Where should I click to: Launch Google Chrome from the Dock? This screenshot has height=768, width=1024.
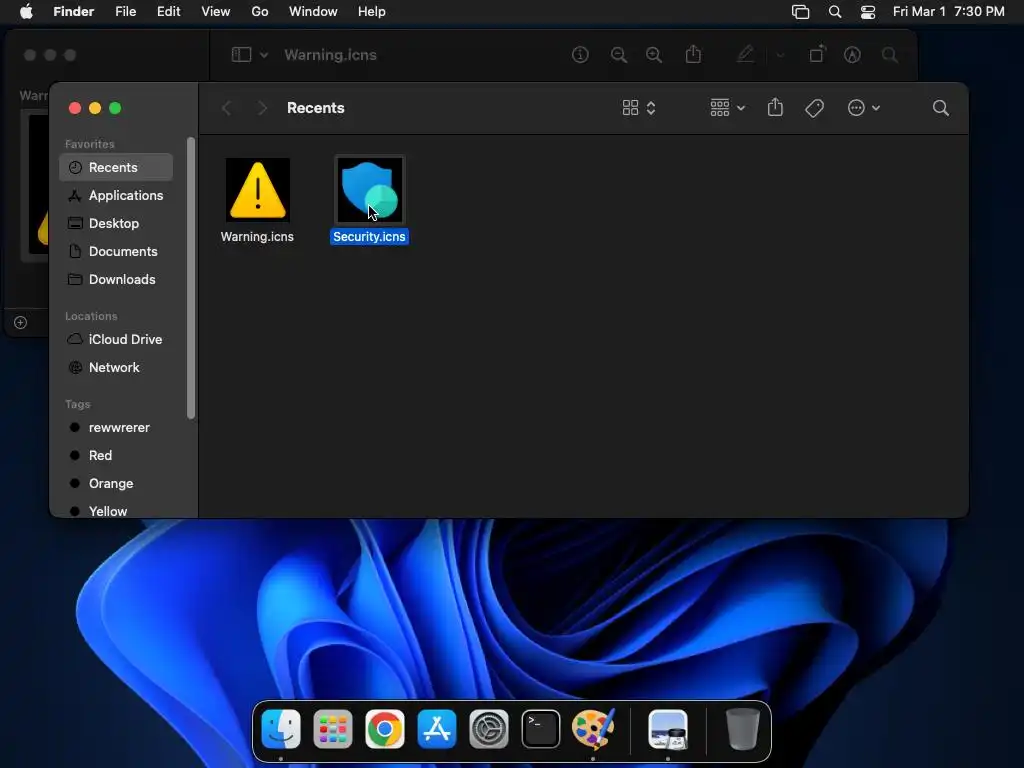point(385,729)
